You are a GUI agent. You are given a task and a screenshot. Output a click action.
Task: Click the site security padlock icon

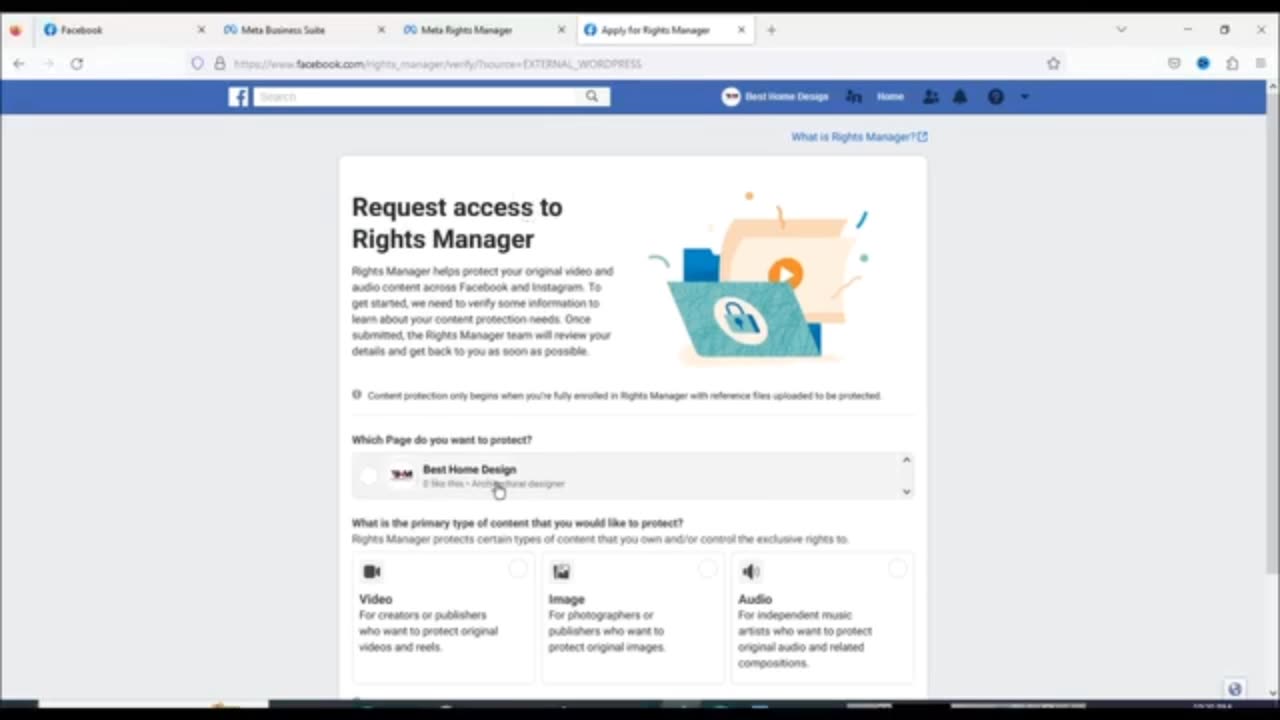220,63
